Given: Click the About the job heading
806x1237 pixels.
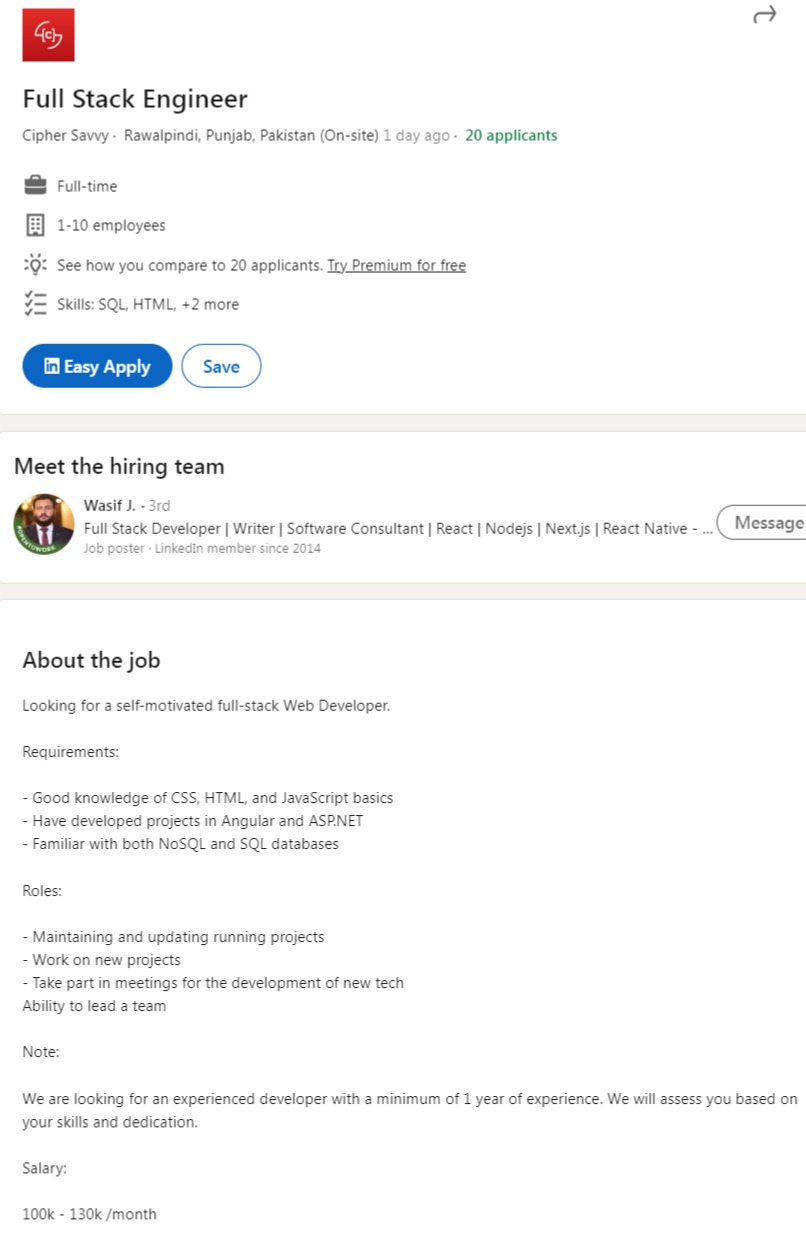Looking at the screenshot, I should (91, 660).
